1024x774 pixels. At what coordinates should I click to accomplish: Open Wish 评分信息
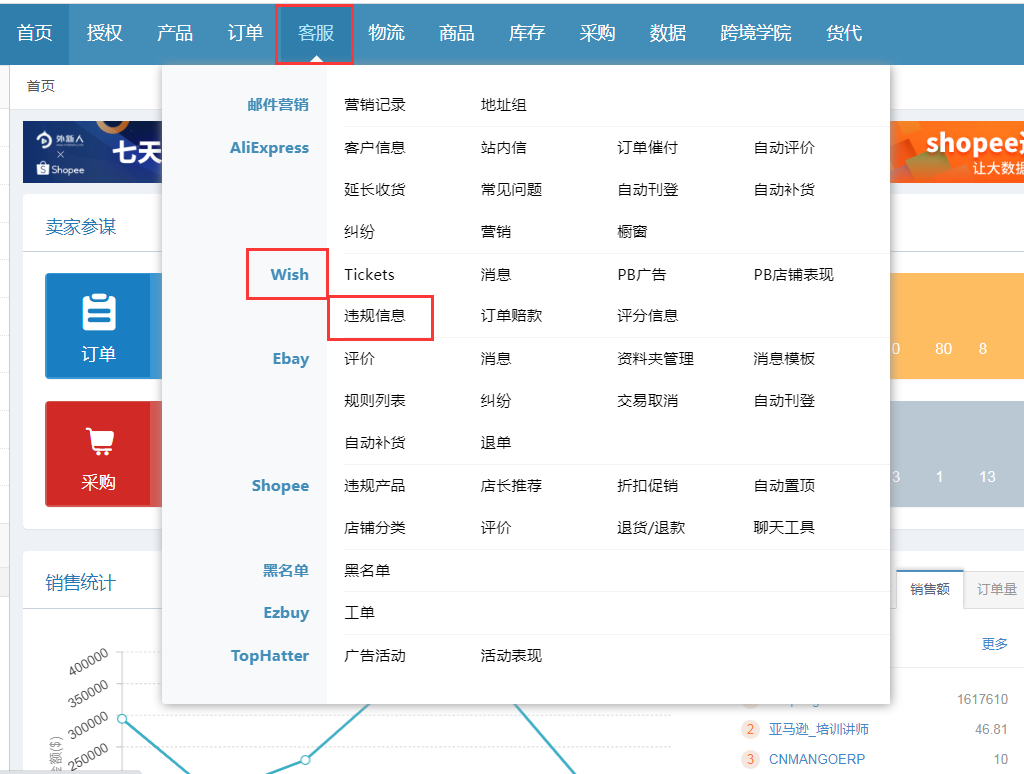pos(648,316)
